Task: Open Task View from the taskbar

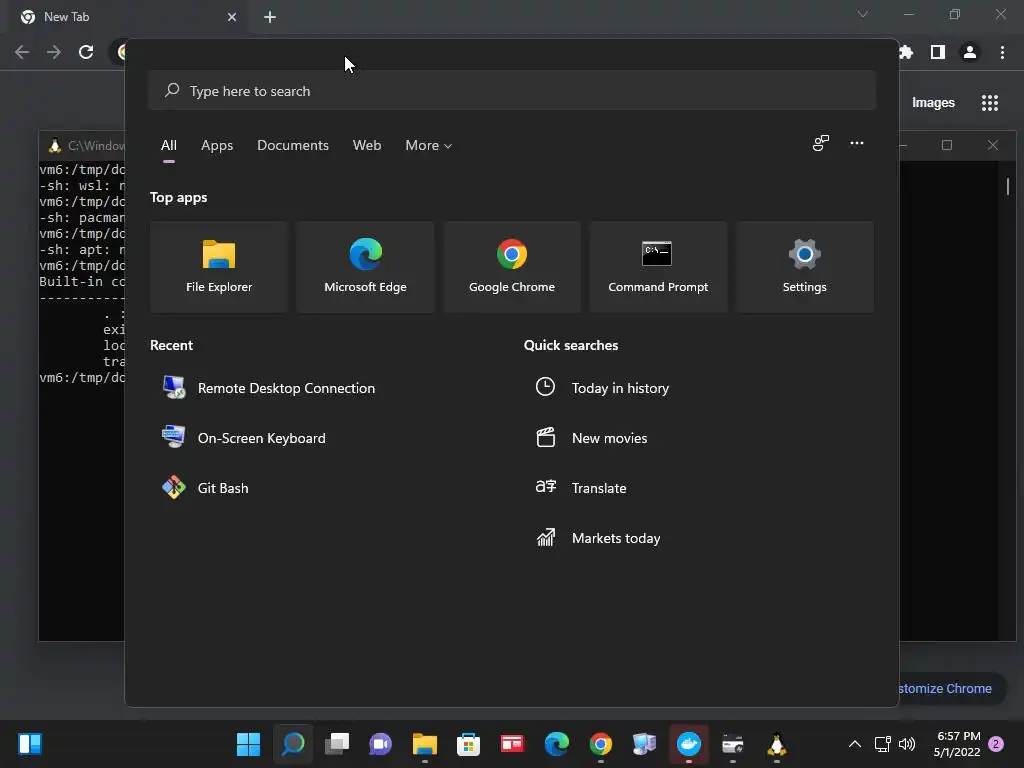Action: click(x=337, y=744)
